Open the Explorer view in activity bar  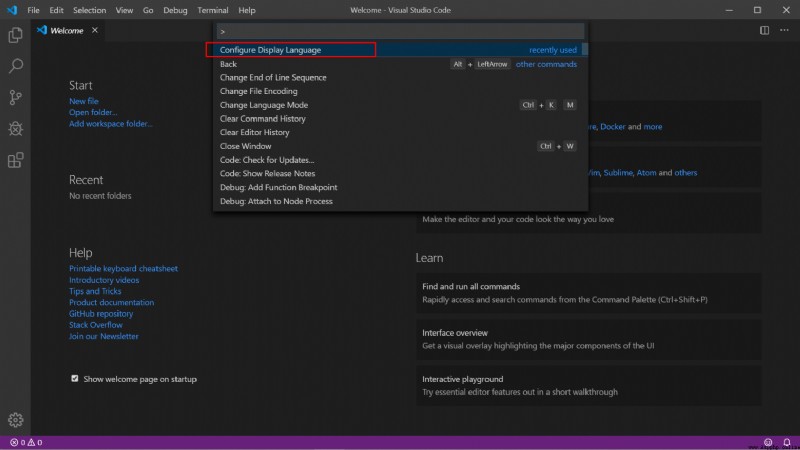click(x=15, y=35)
